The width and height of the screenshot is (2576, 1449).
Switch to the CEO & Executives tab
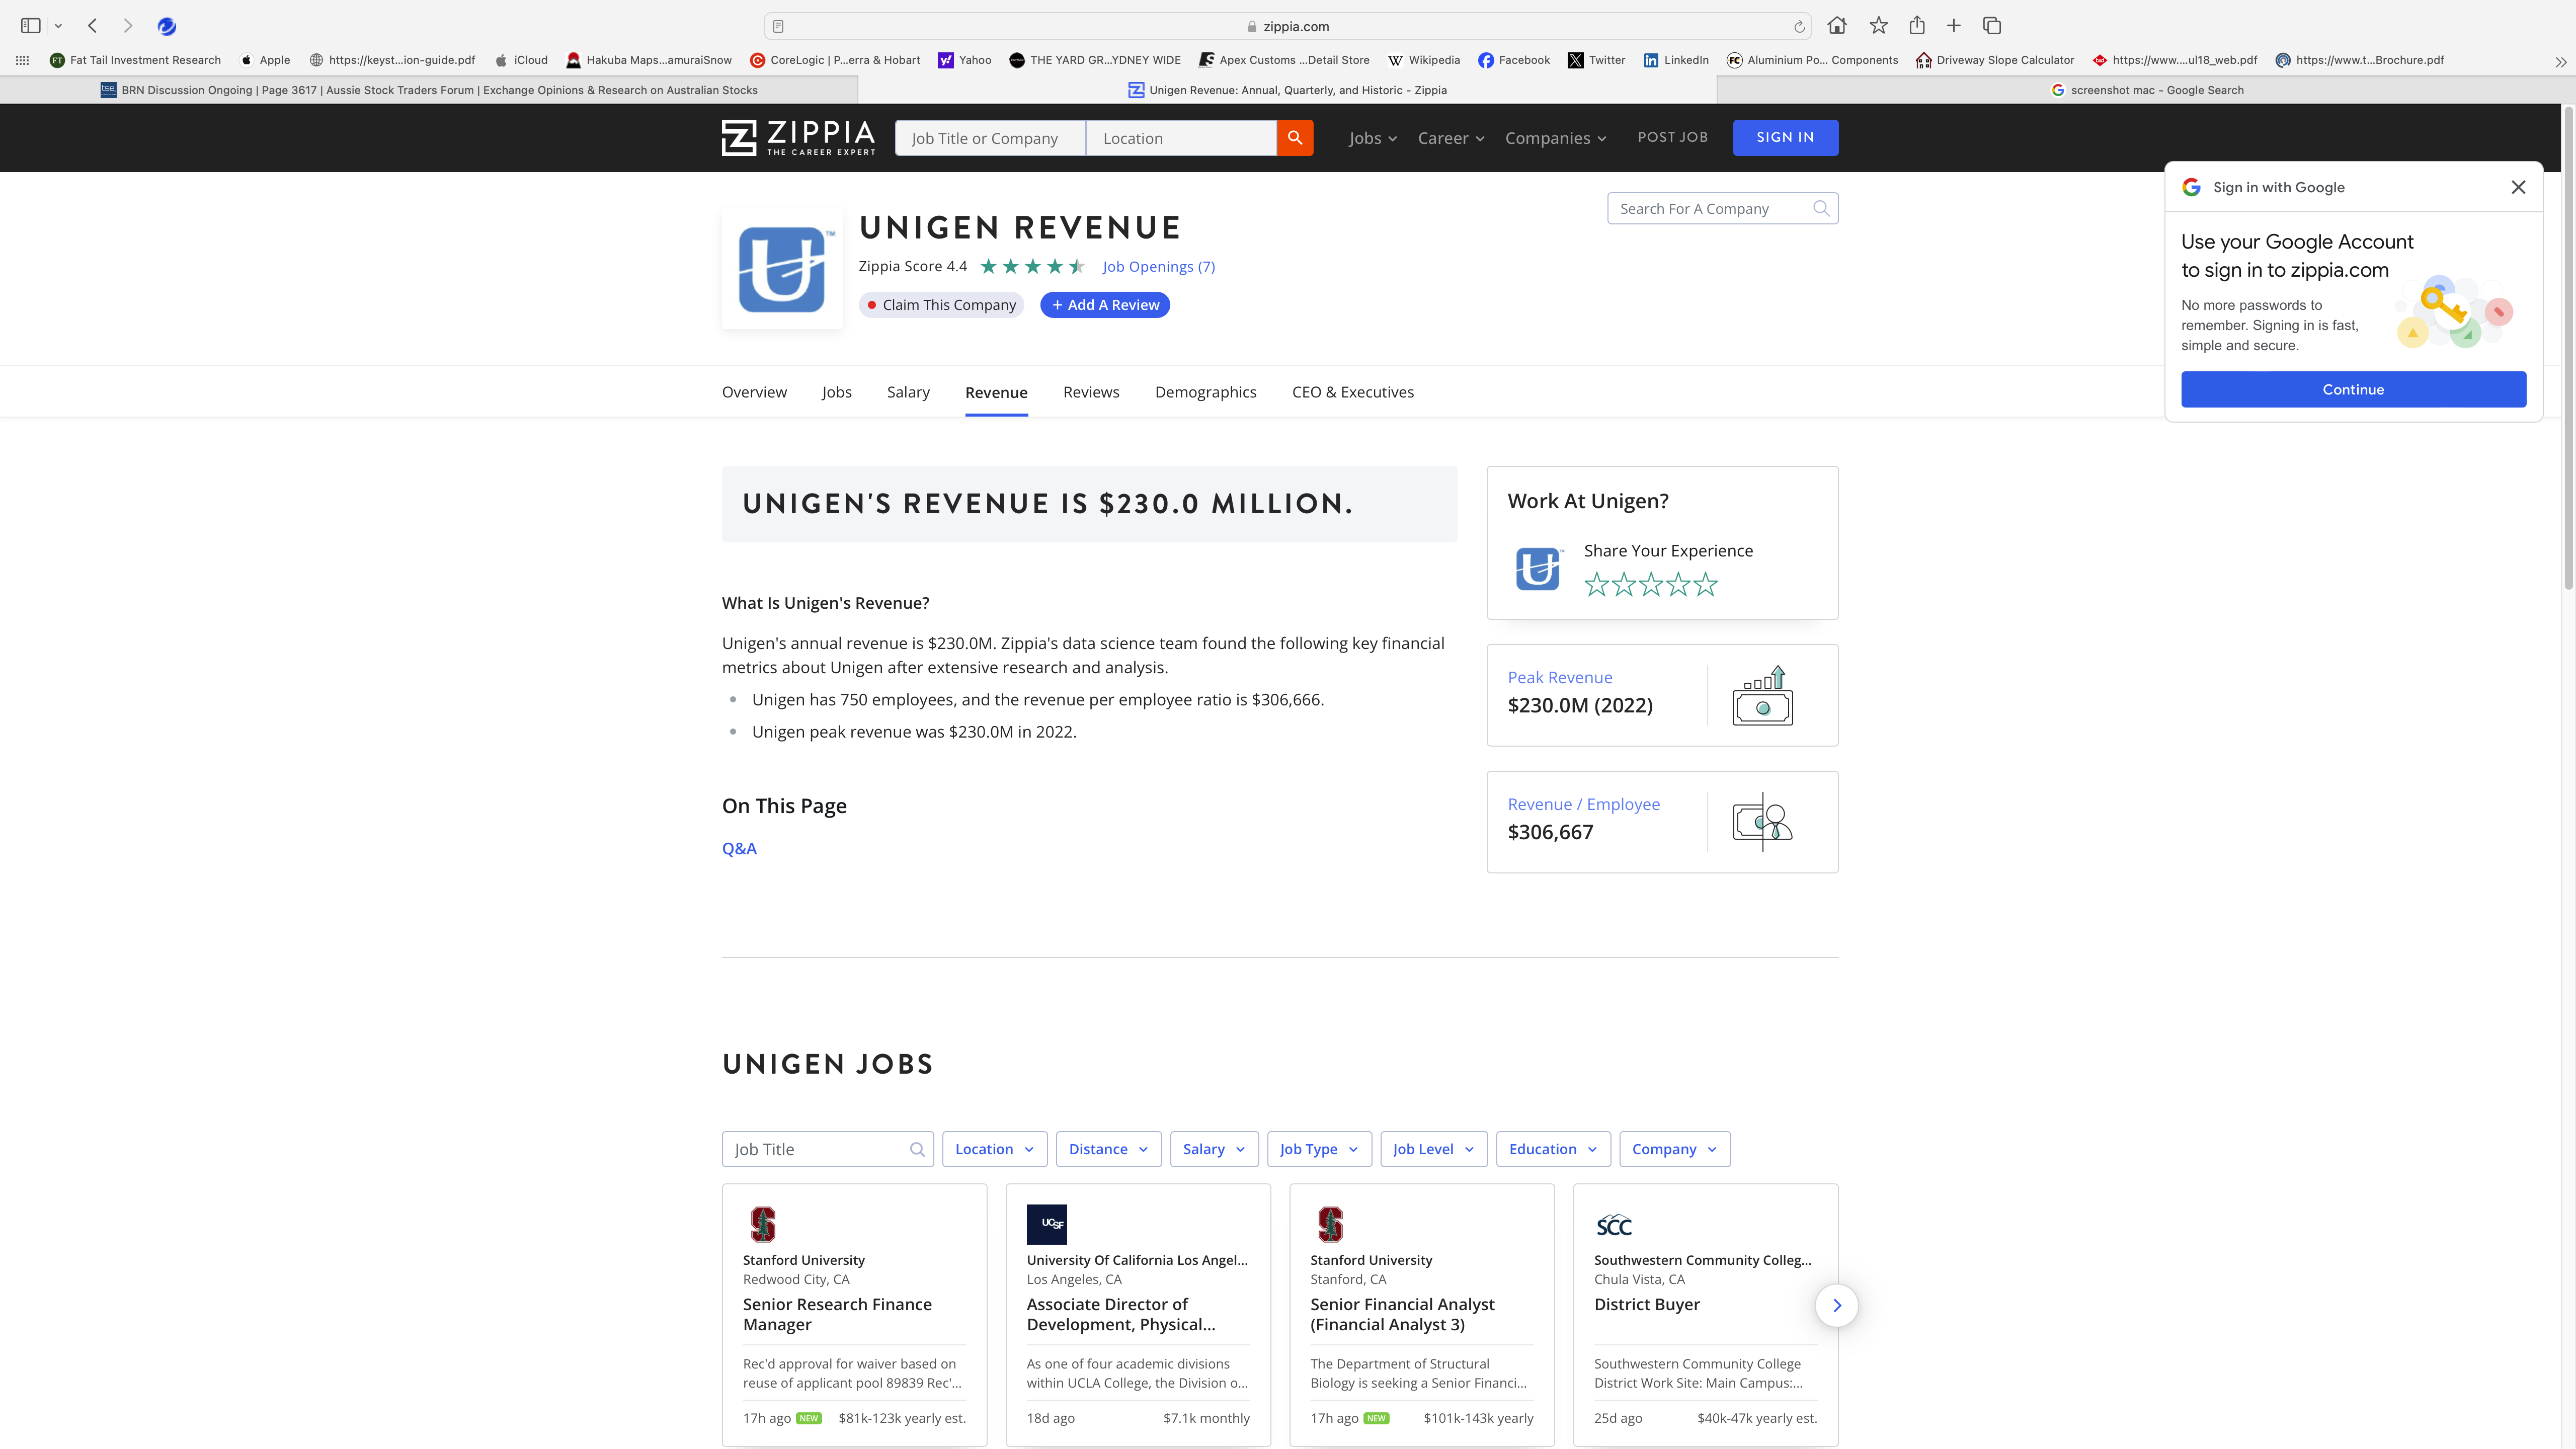click(x=1353, y=393)
